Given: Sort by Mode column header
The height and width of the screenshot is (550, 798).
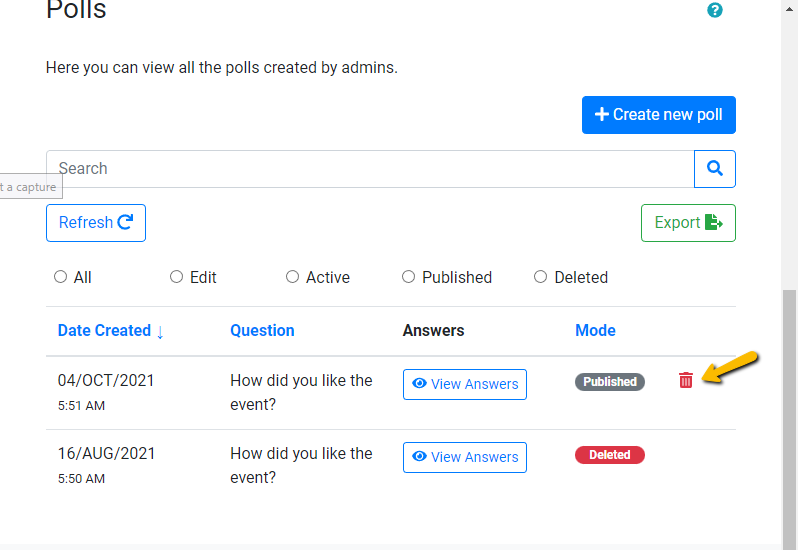Looking at the screenshot, I should 595,331.
